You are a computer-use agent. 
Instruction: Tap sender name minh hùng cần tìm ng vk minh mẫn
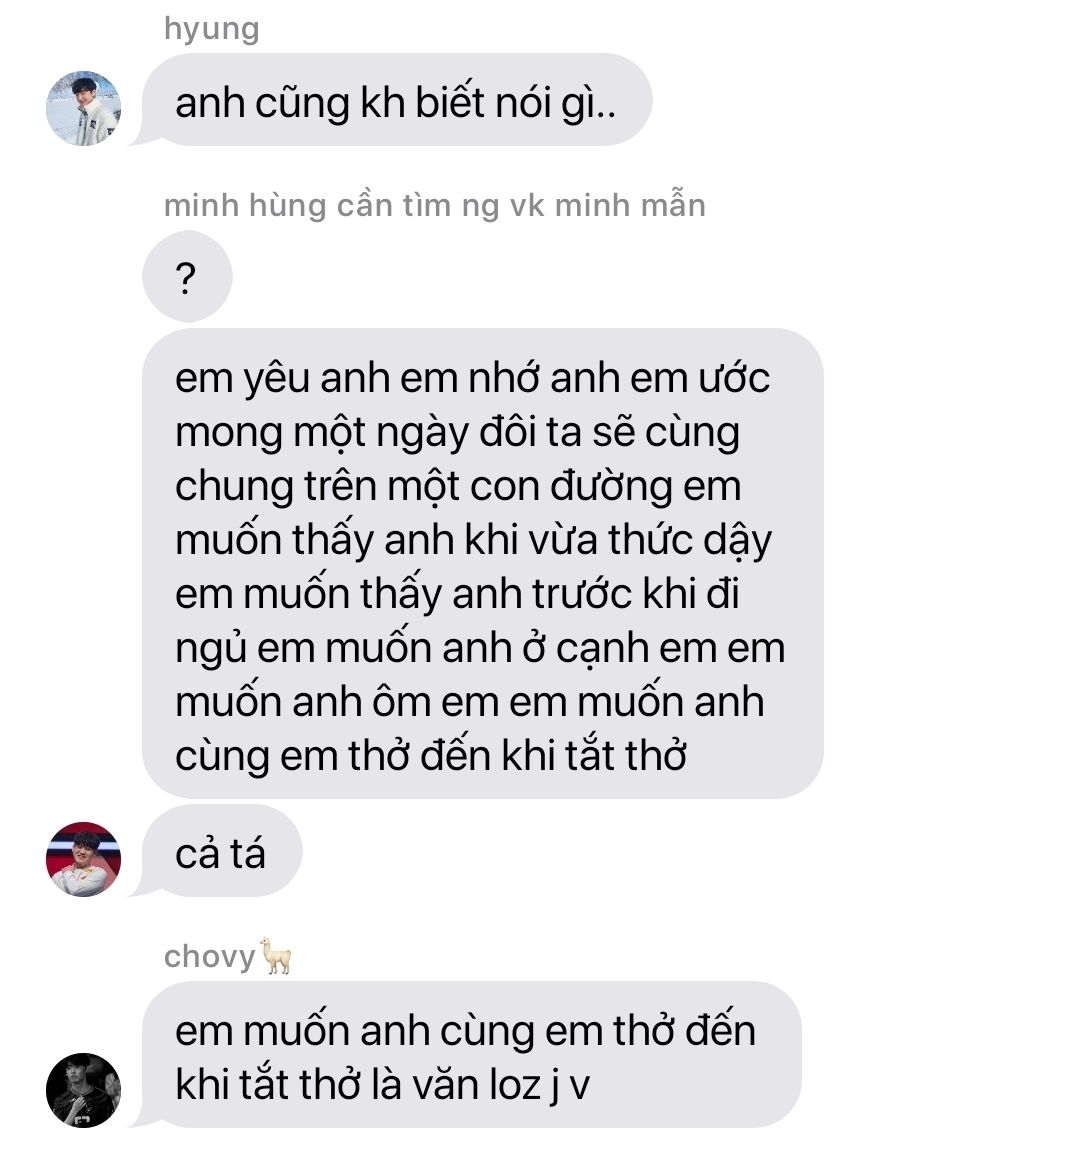(x=435, y=205)
